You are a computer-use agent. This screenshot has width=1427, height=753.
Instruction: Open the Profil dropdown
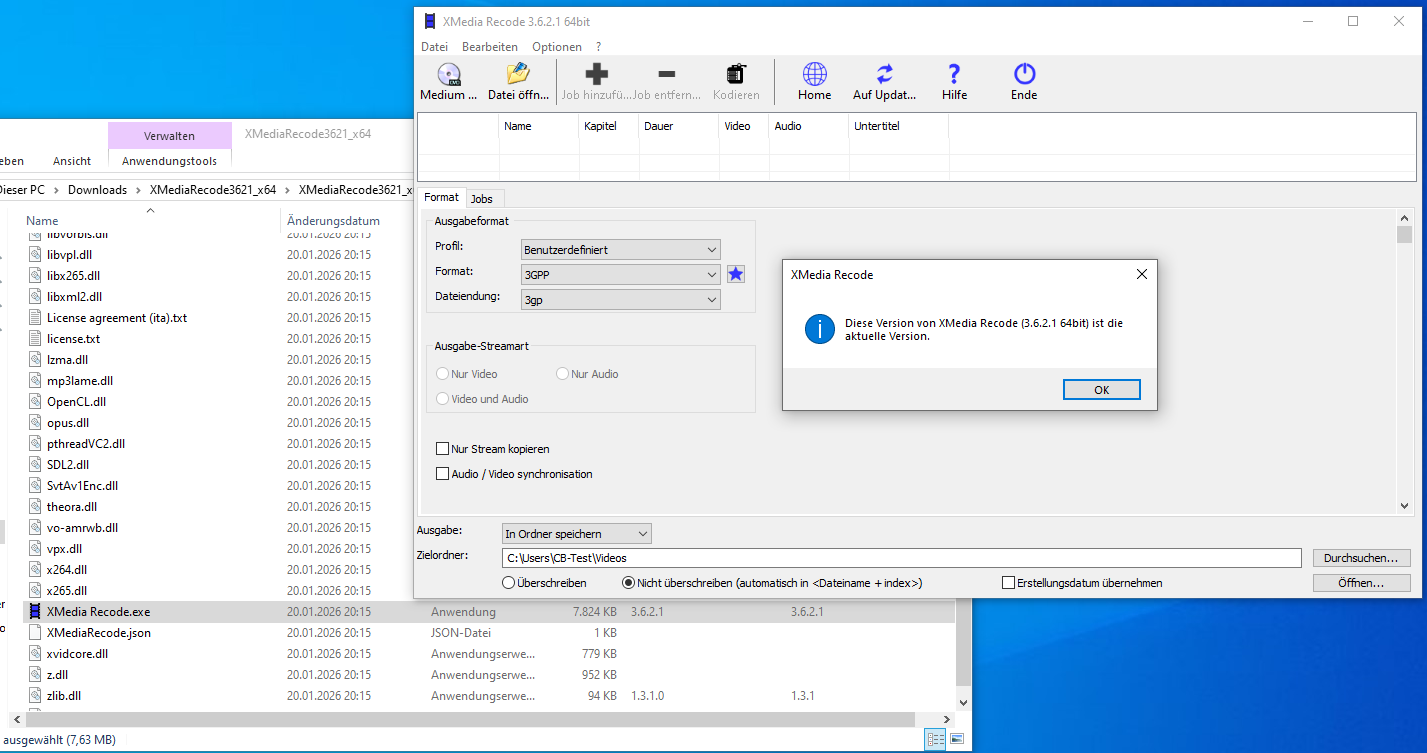[x=621, y=249]
